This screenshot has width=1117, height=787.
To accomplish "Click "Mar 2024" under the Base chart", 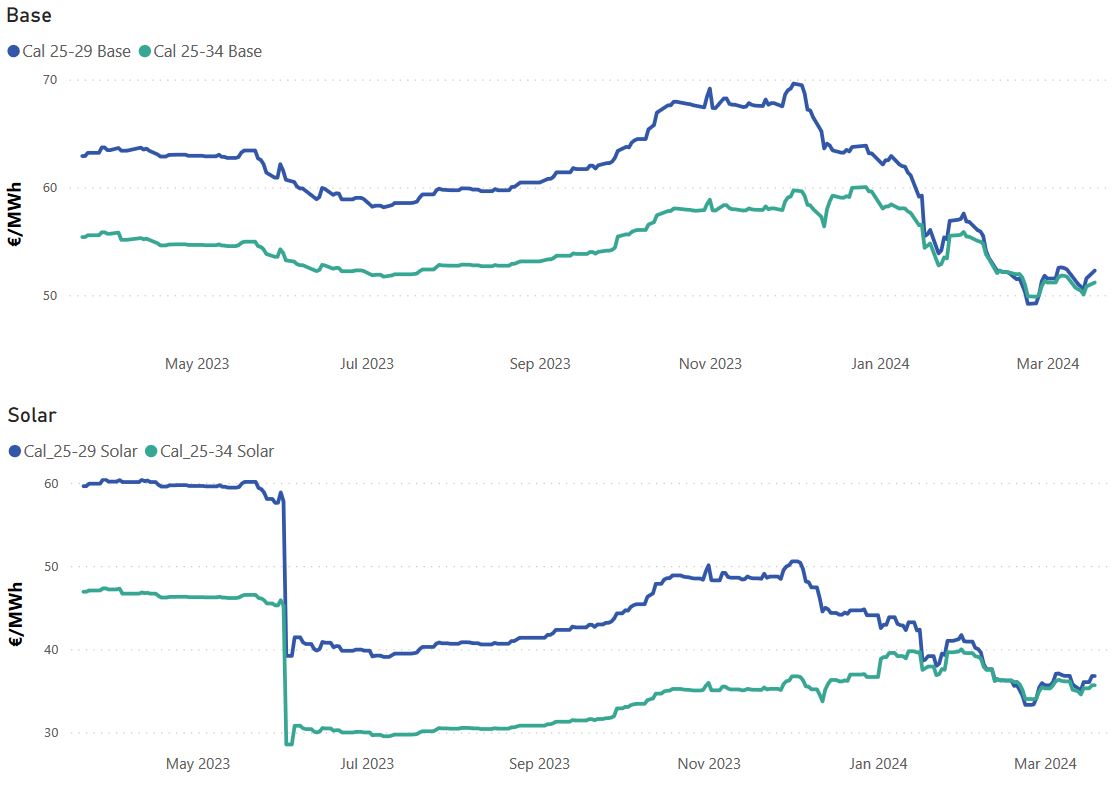I will click(x=1048, y=364).
